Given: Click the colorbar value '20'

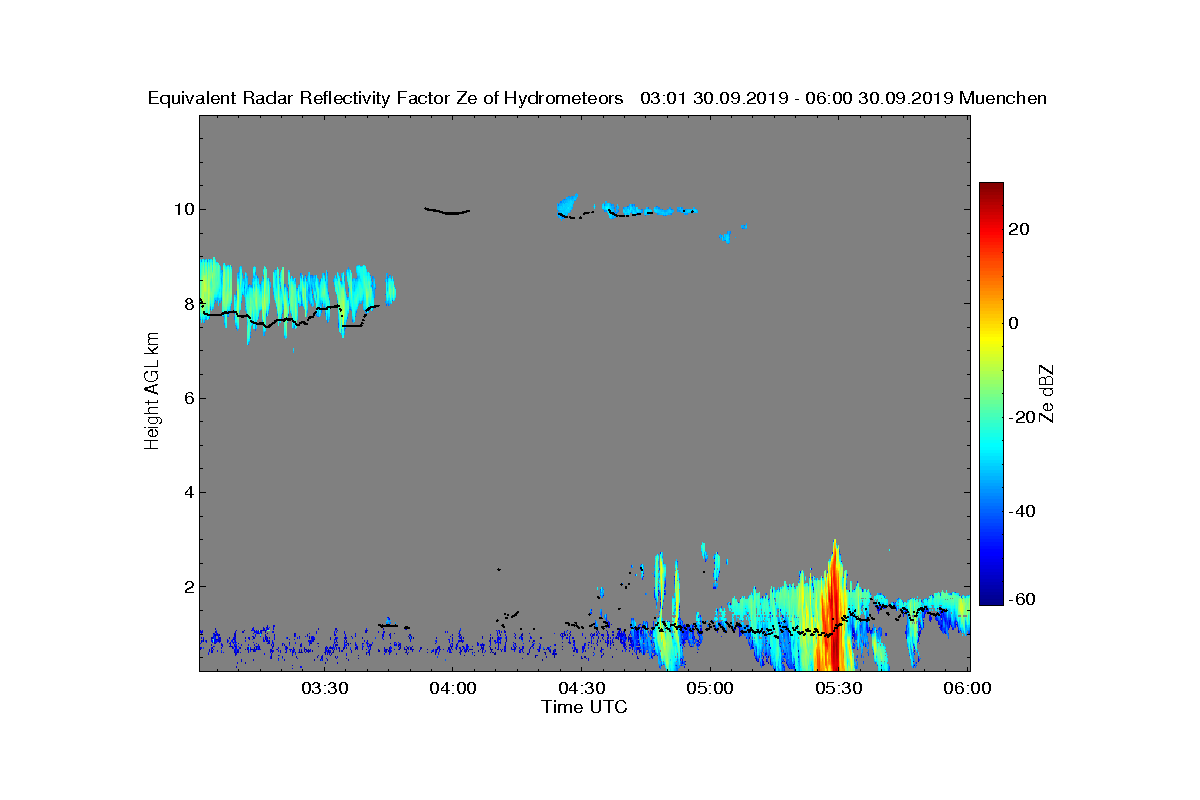Looking at the screenshot, I should tap(1020, 229).
